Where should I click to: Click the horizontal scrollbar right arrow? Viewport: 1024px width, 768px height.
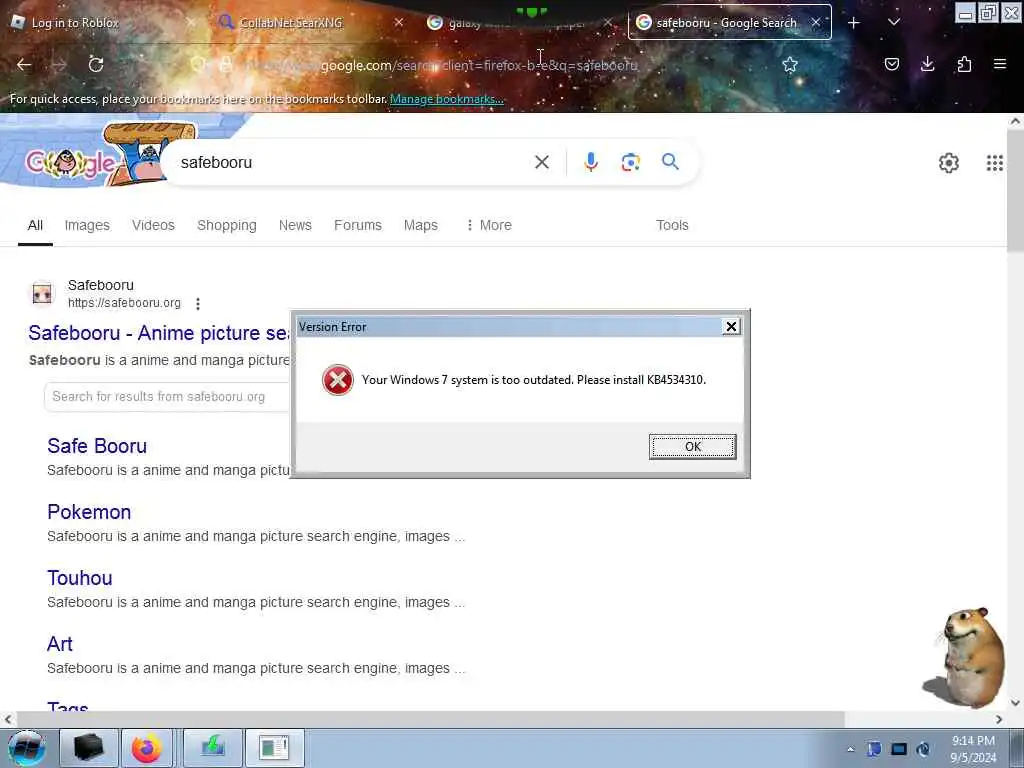pos(999,719)
